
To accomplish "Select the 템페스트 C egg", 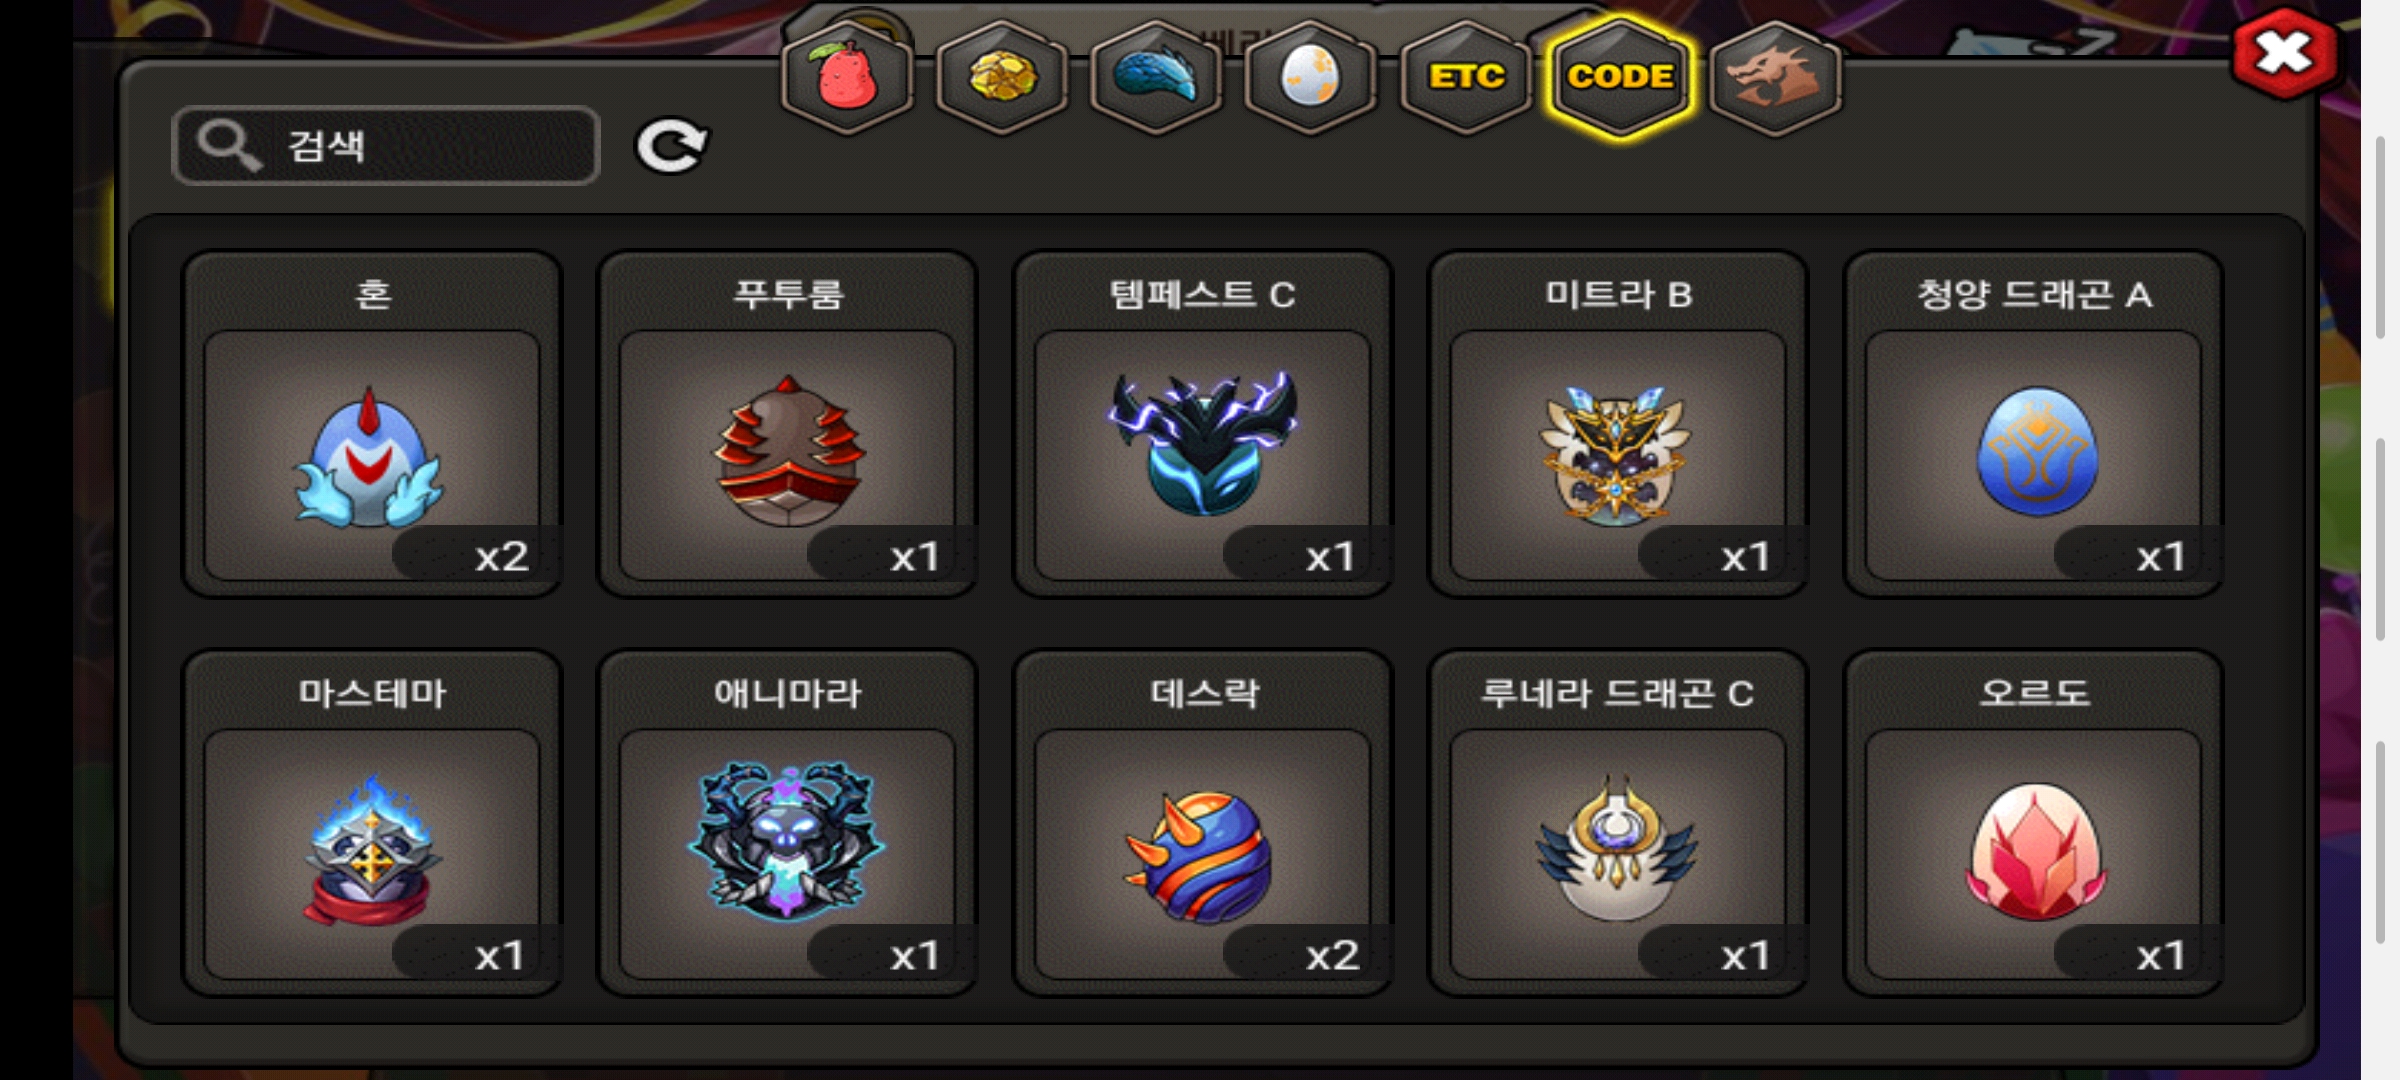I will pos(1203,424).
